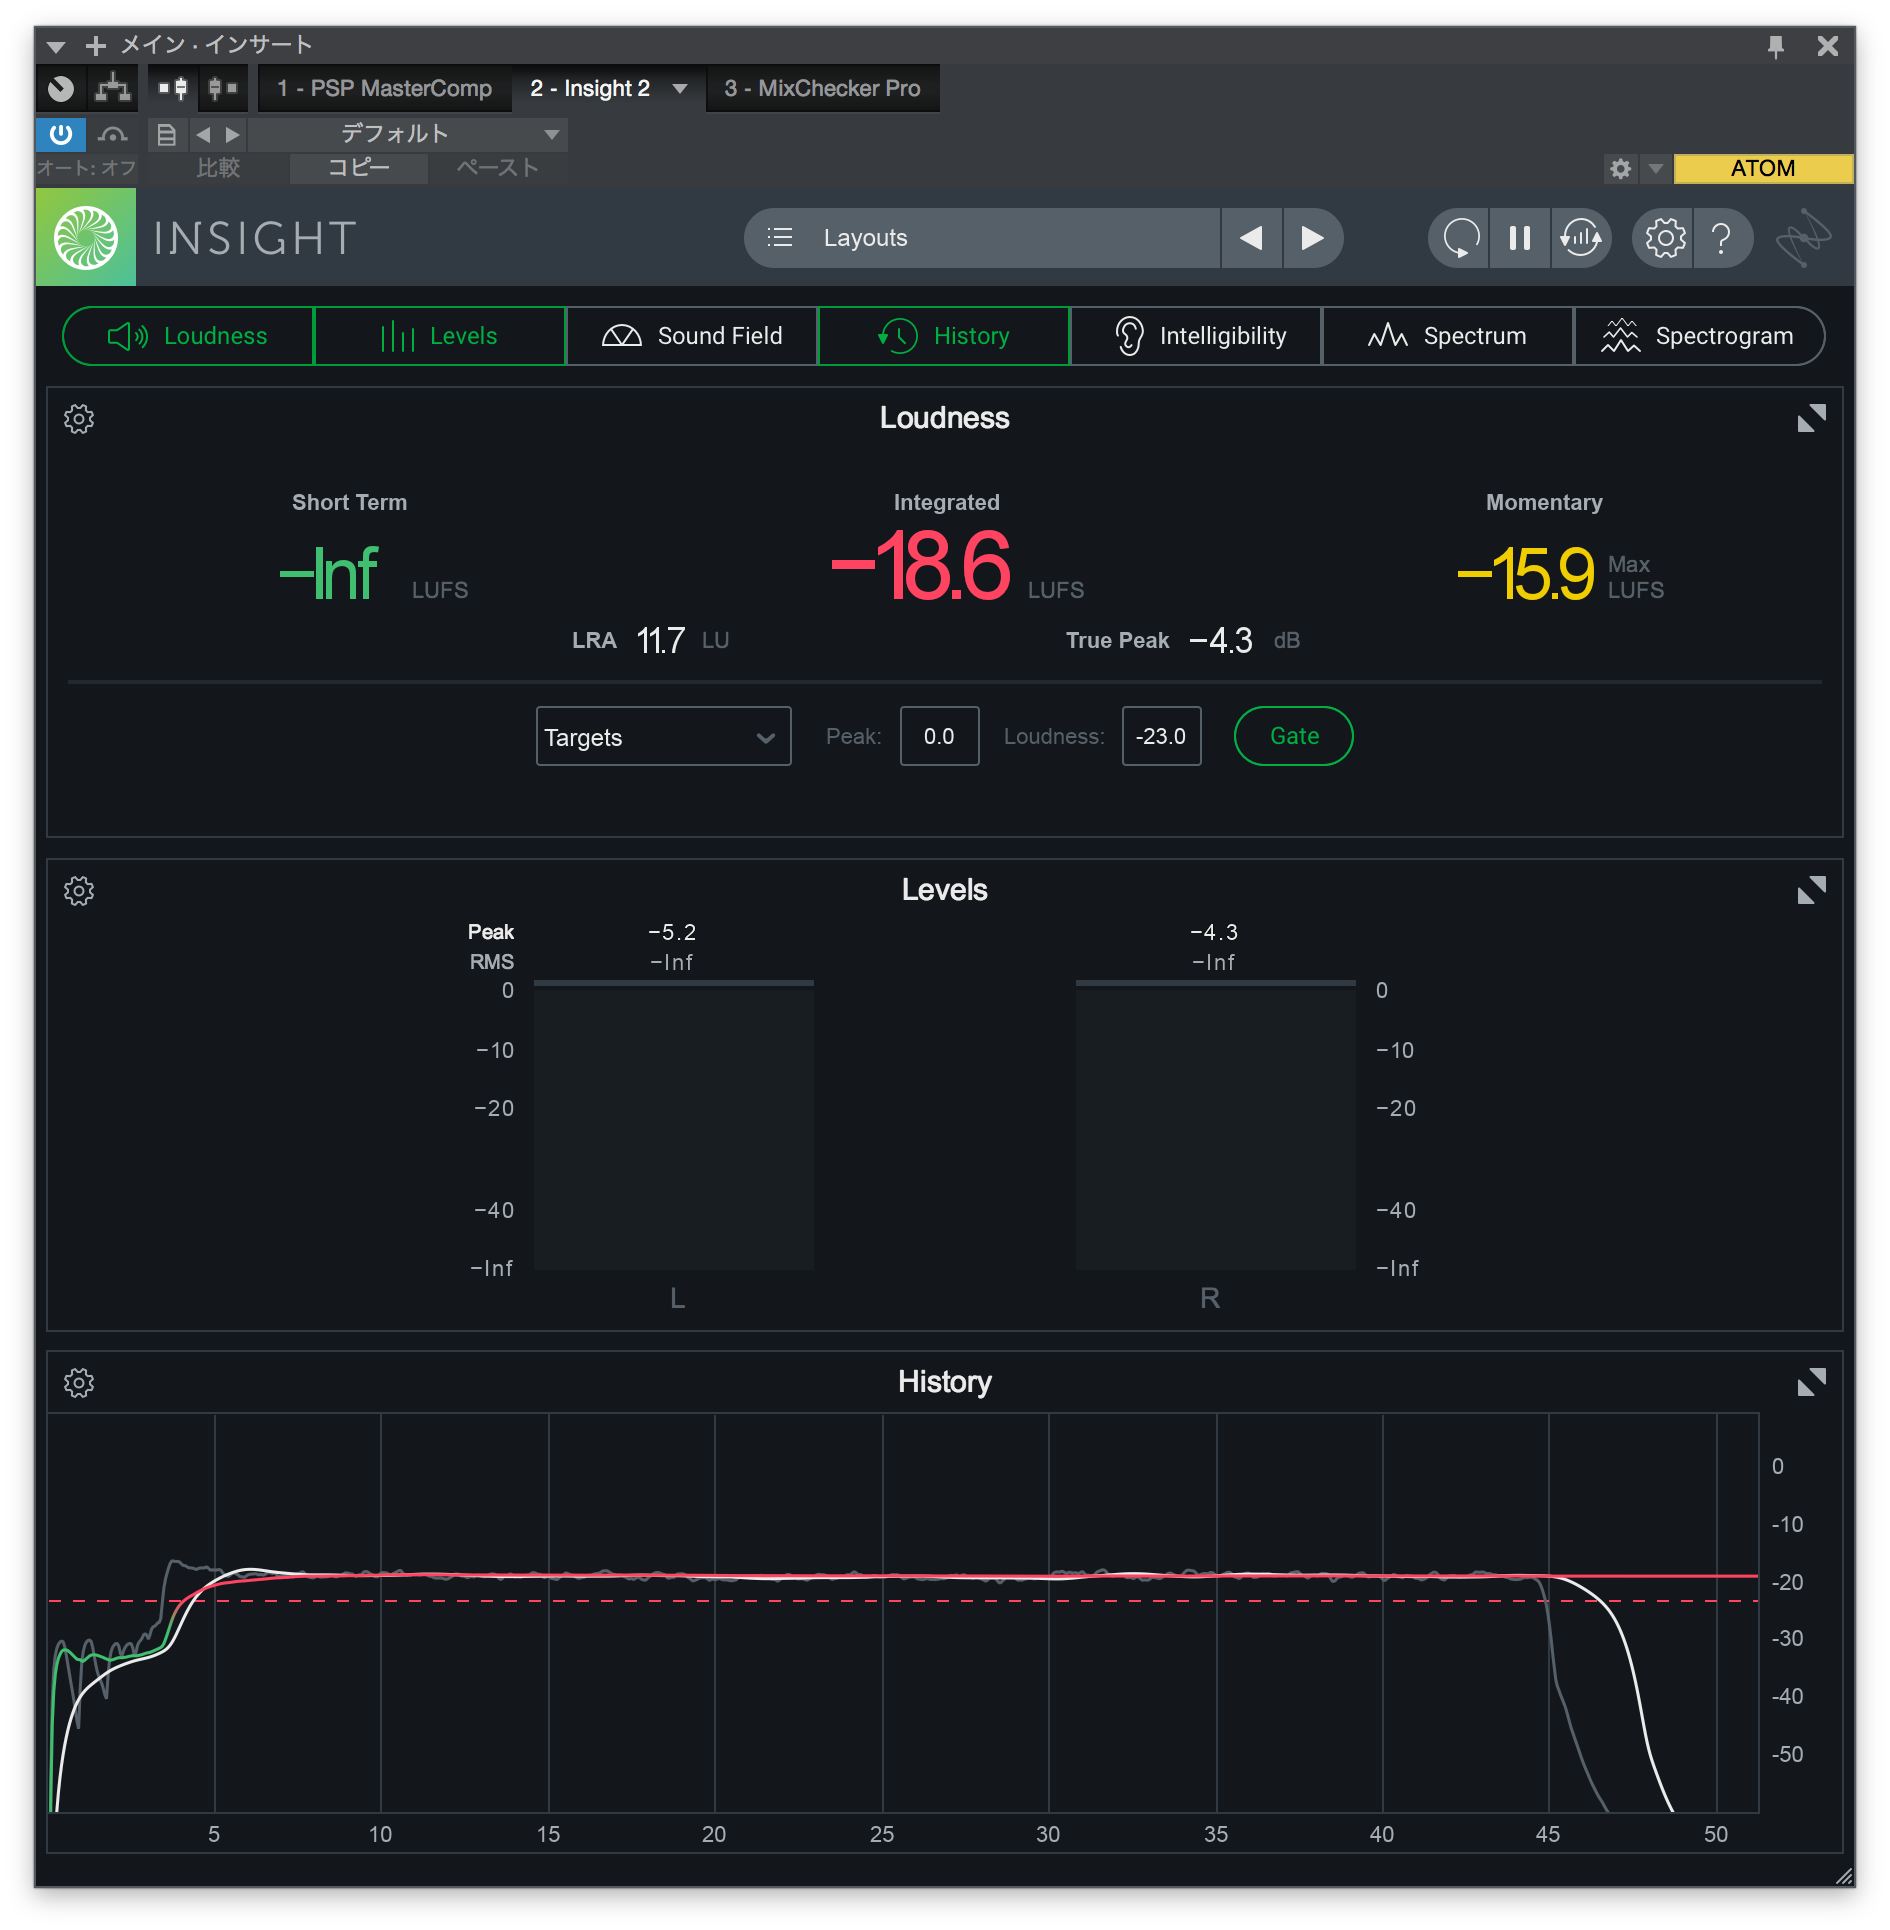Collapse the insert header triangle
Viewport: 1890px width, 1930px height.
coord(56,46)
